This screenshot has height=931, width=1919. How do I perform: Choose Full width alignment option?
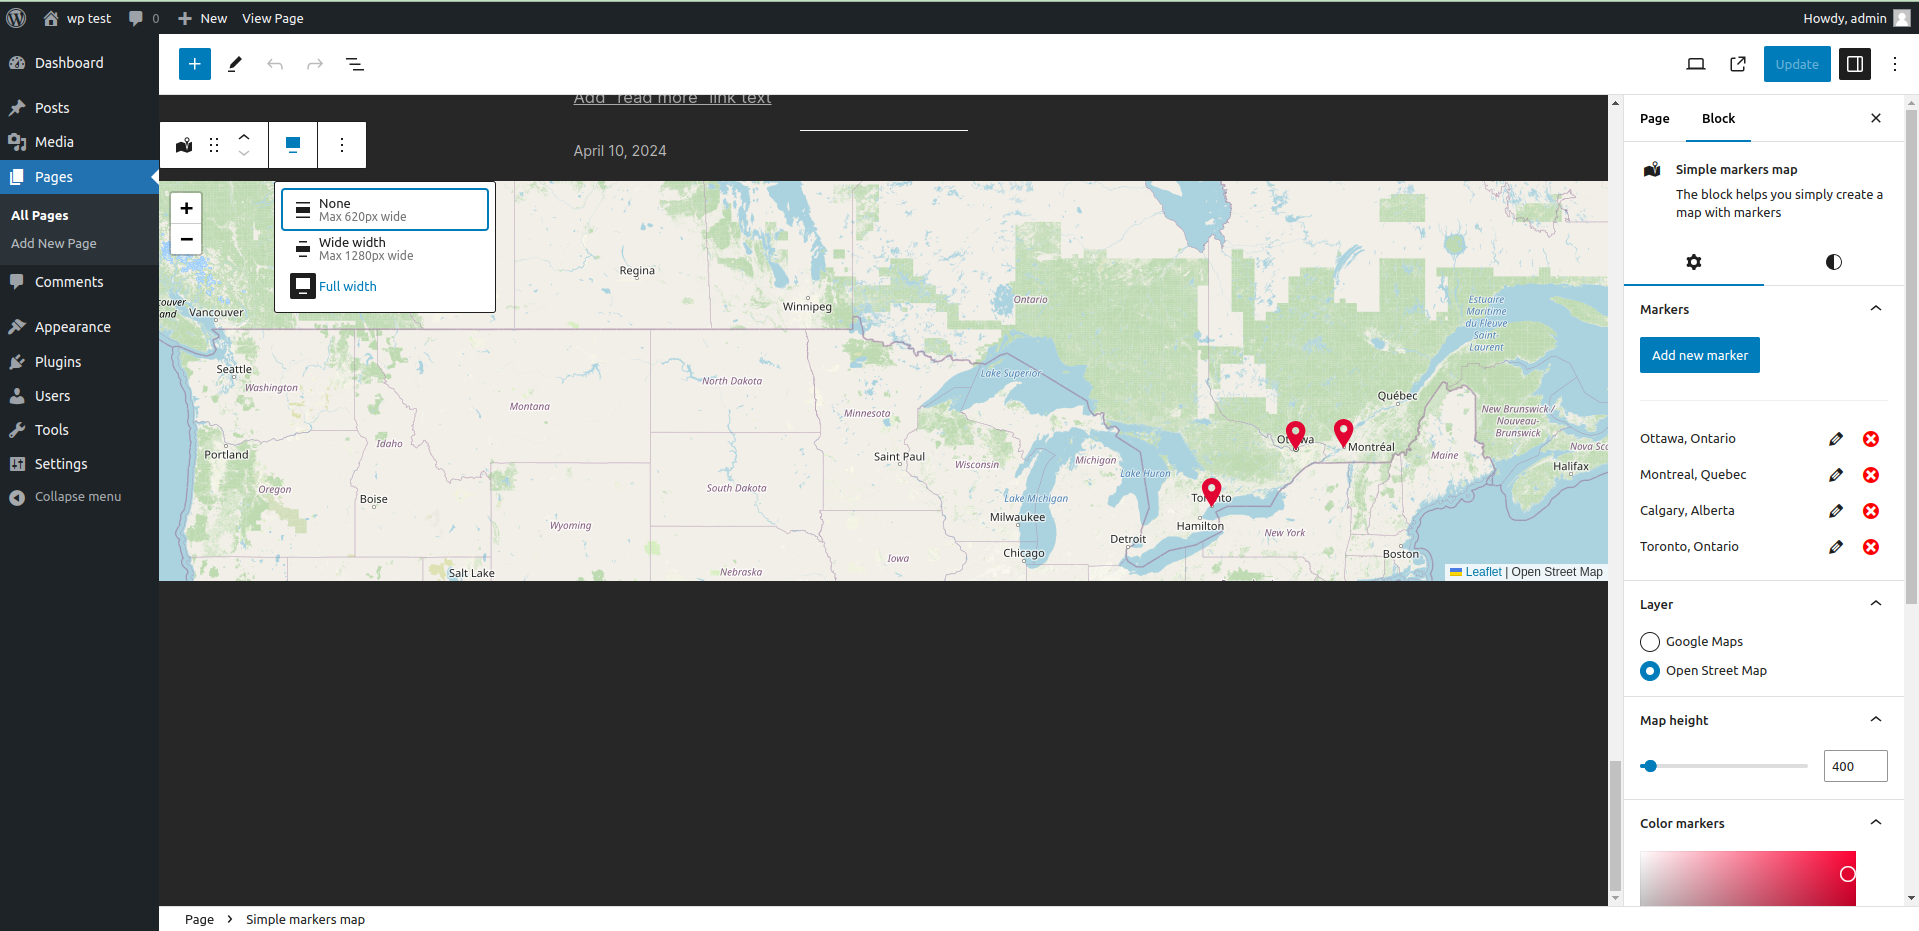pyautogui.click(x=385, y=286)
